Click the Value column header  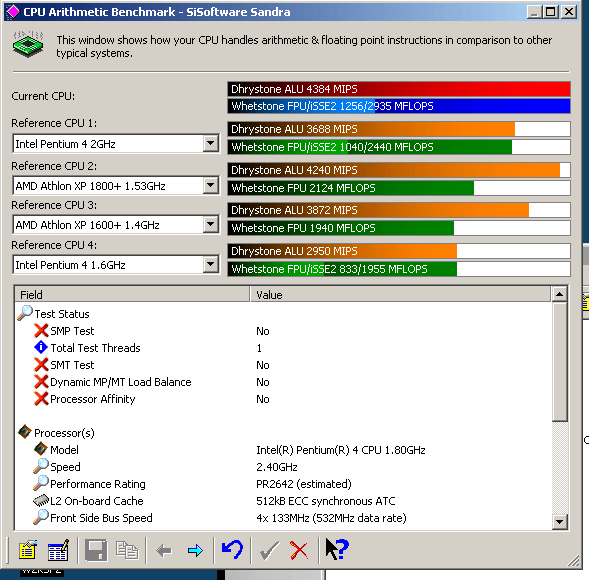[400, 295]
